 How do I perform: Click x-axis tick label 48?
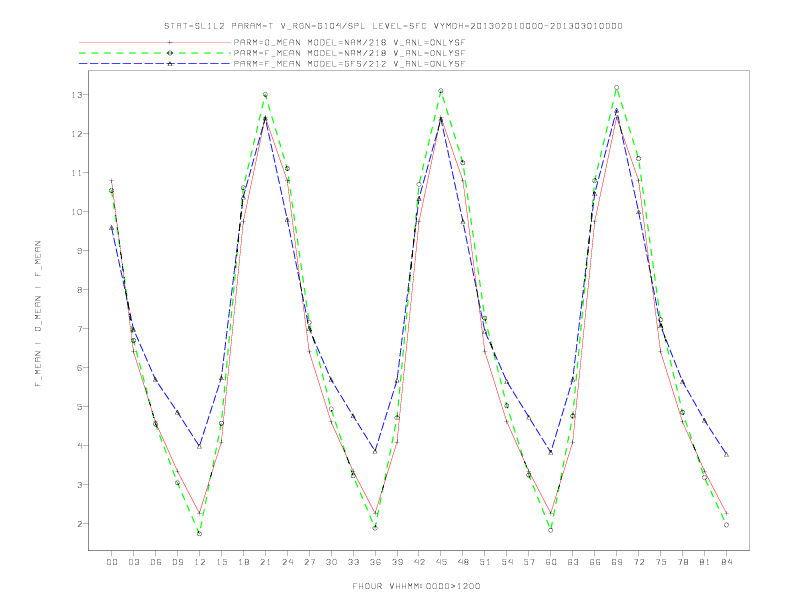(x=463, y=562)
